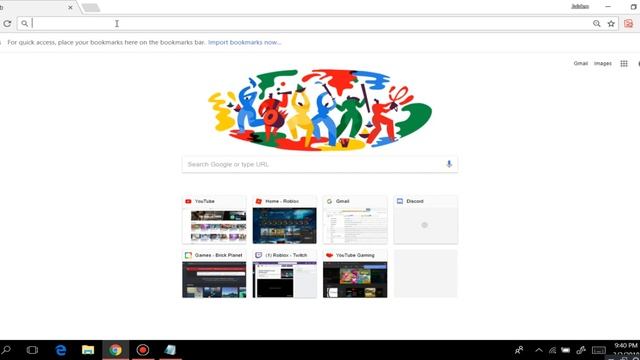This screenshot has height=360, width=640.
Task: Click the red screen recorder taskbar icon
Action: tap(142, 350)
